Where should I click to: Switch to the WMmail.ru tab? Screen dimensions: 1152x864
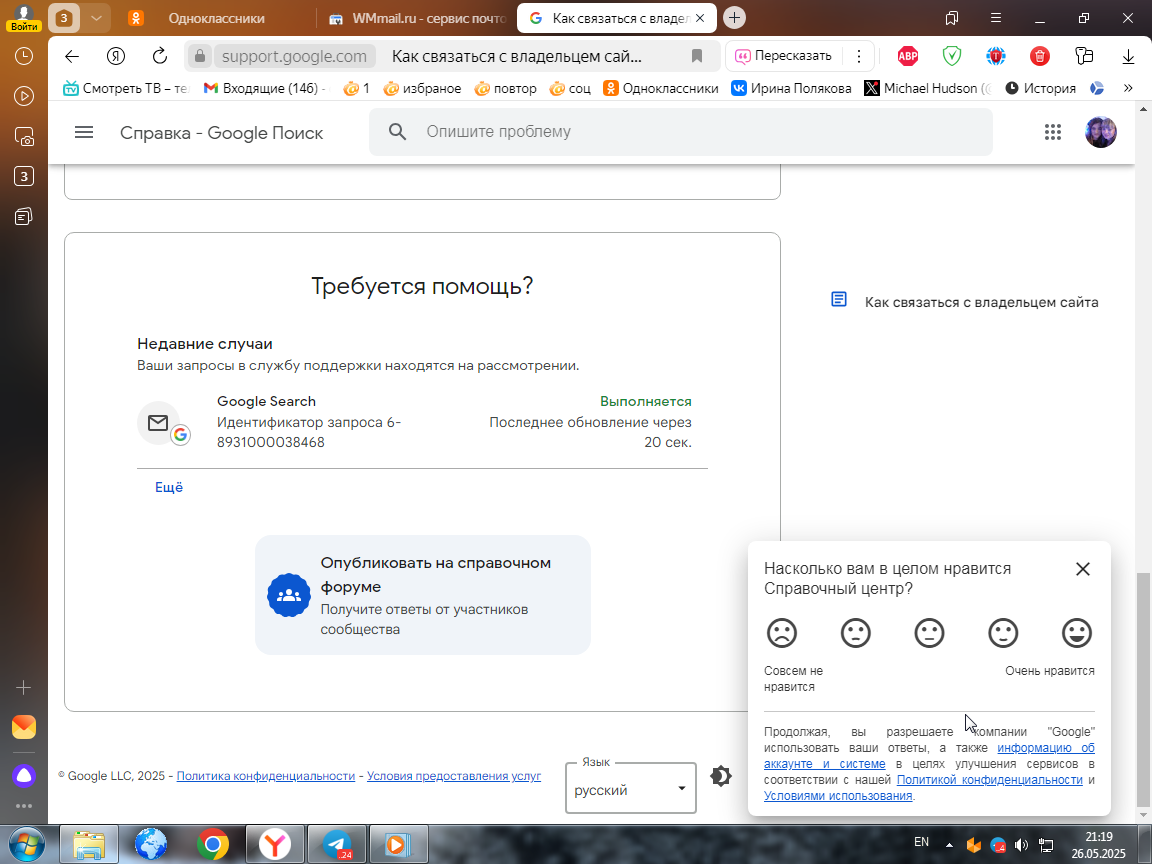click(x=417, y=18)
